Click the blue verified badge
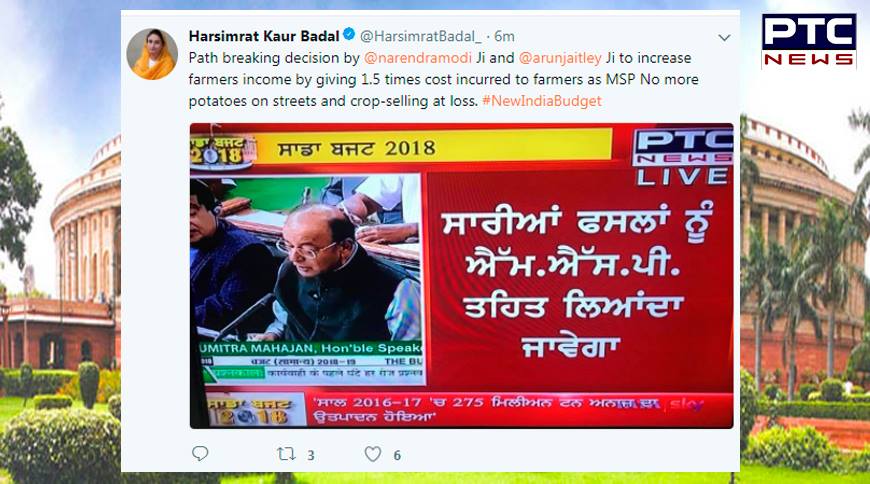The width and height of the screenshot is (870, 484). point(349,34)
